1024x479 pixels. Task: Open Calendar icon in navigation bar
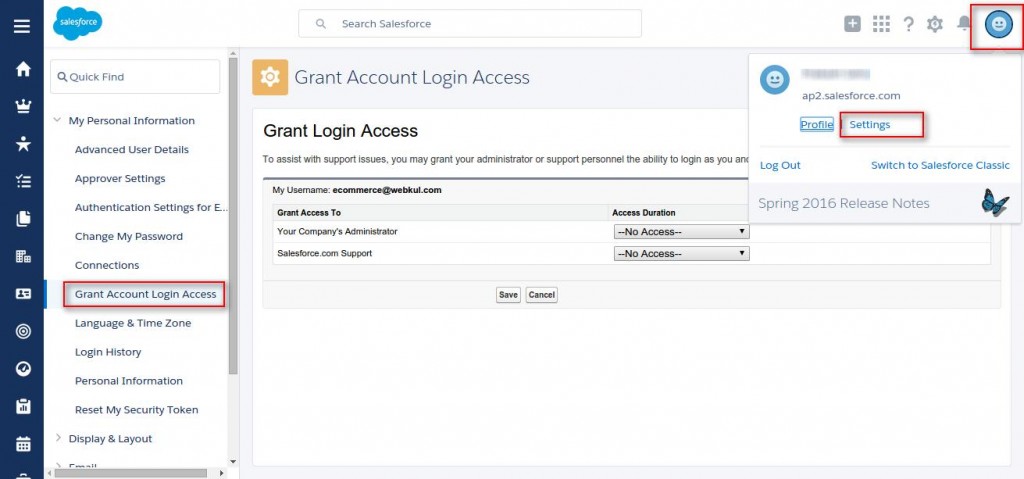click(23, 444)
